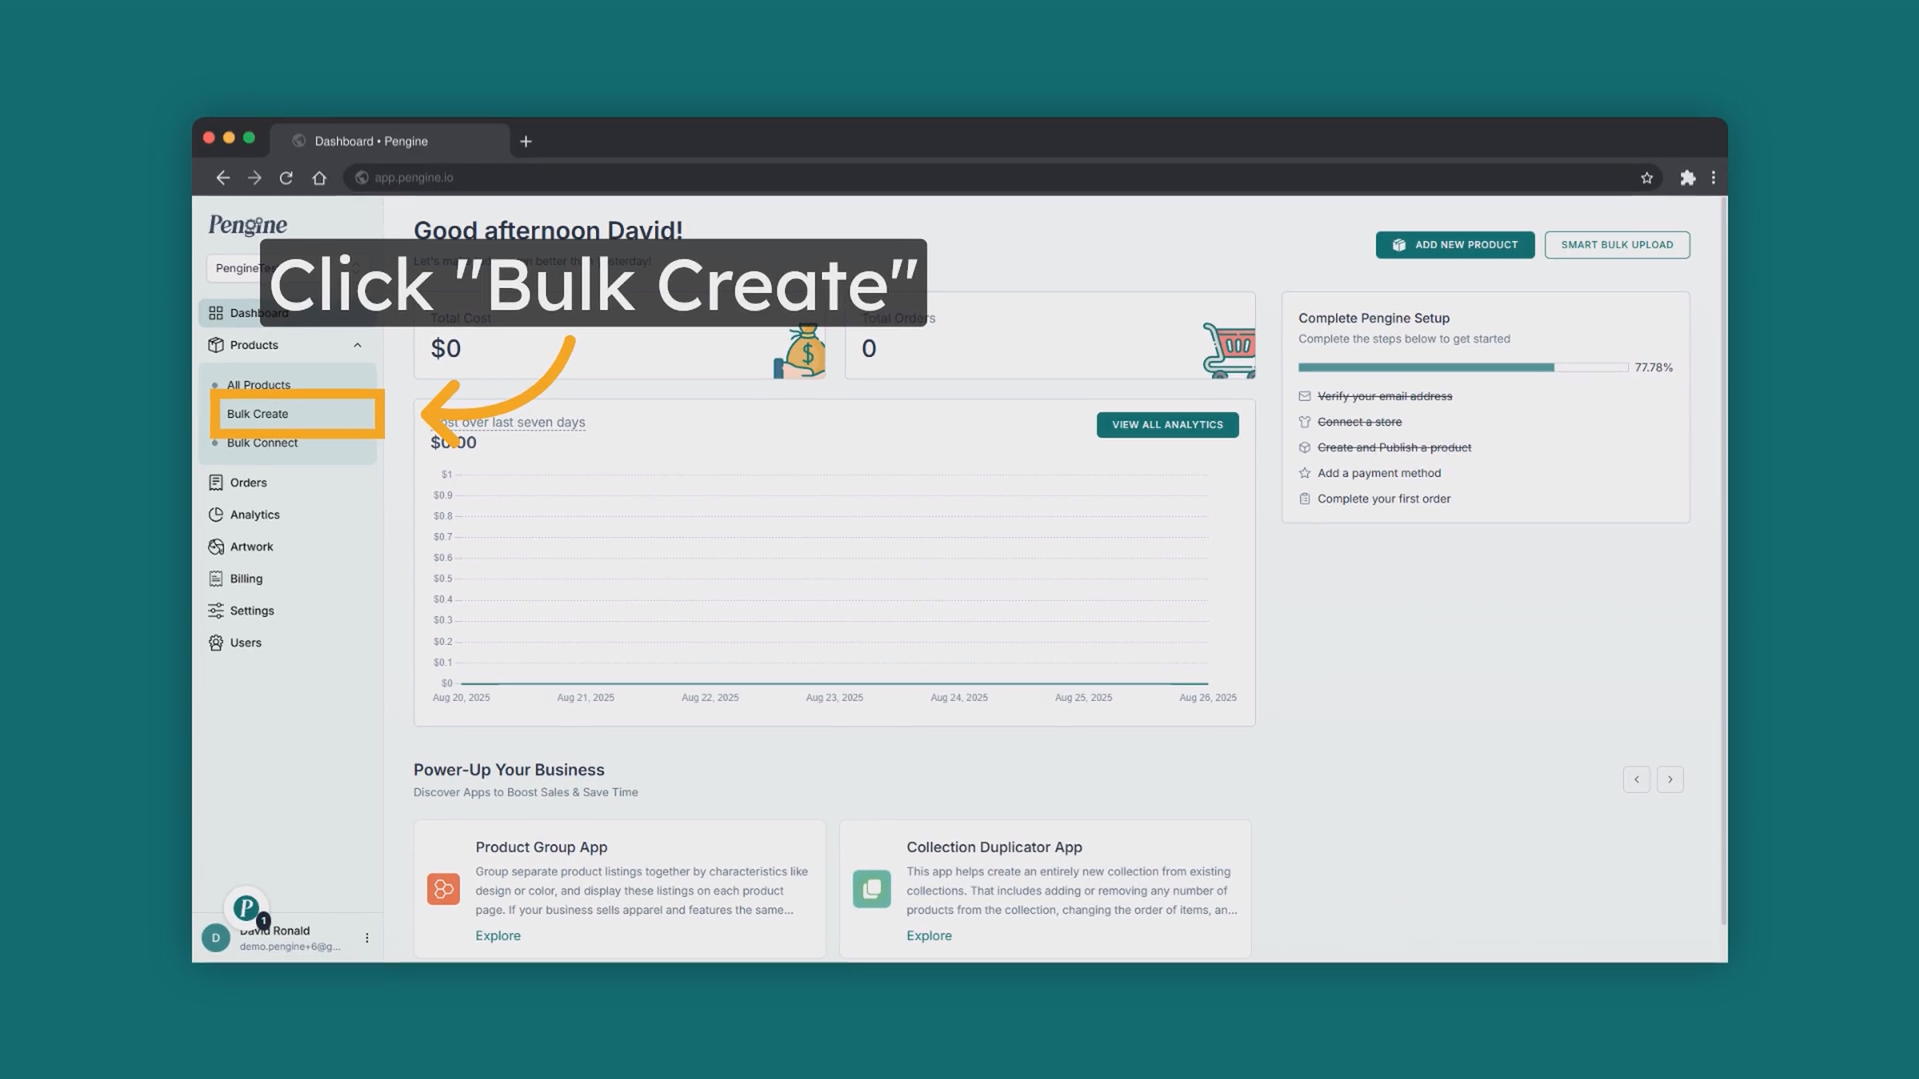Click next arrow in Power-Up carousel
The image size is (1919, 1079).
click(1669, 780)
